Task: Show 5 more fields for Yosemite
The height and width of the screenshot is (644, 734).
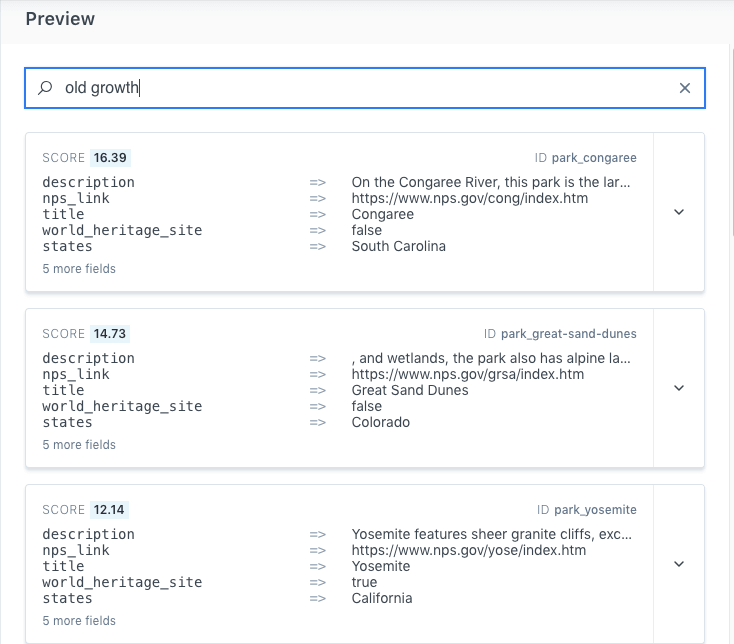Action: pyautogui.click(x=79, y=621)
